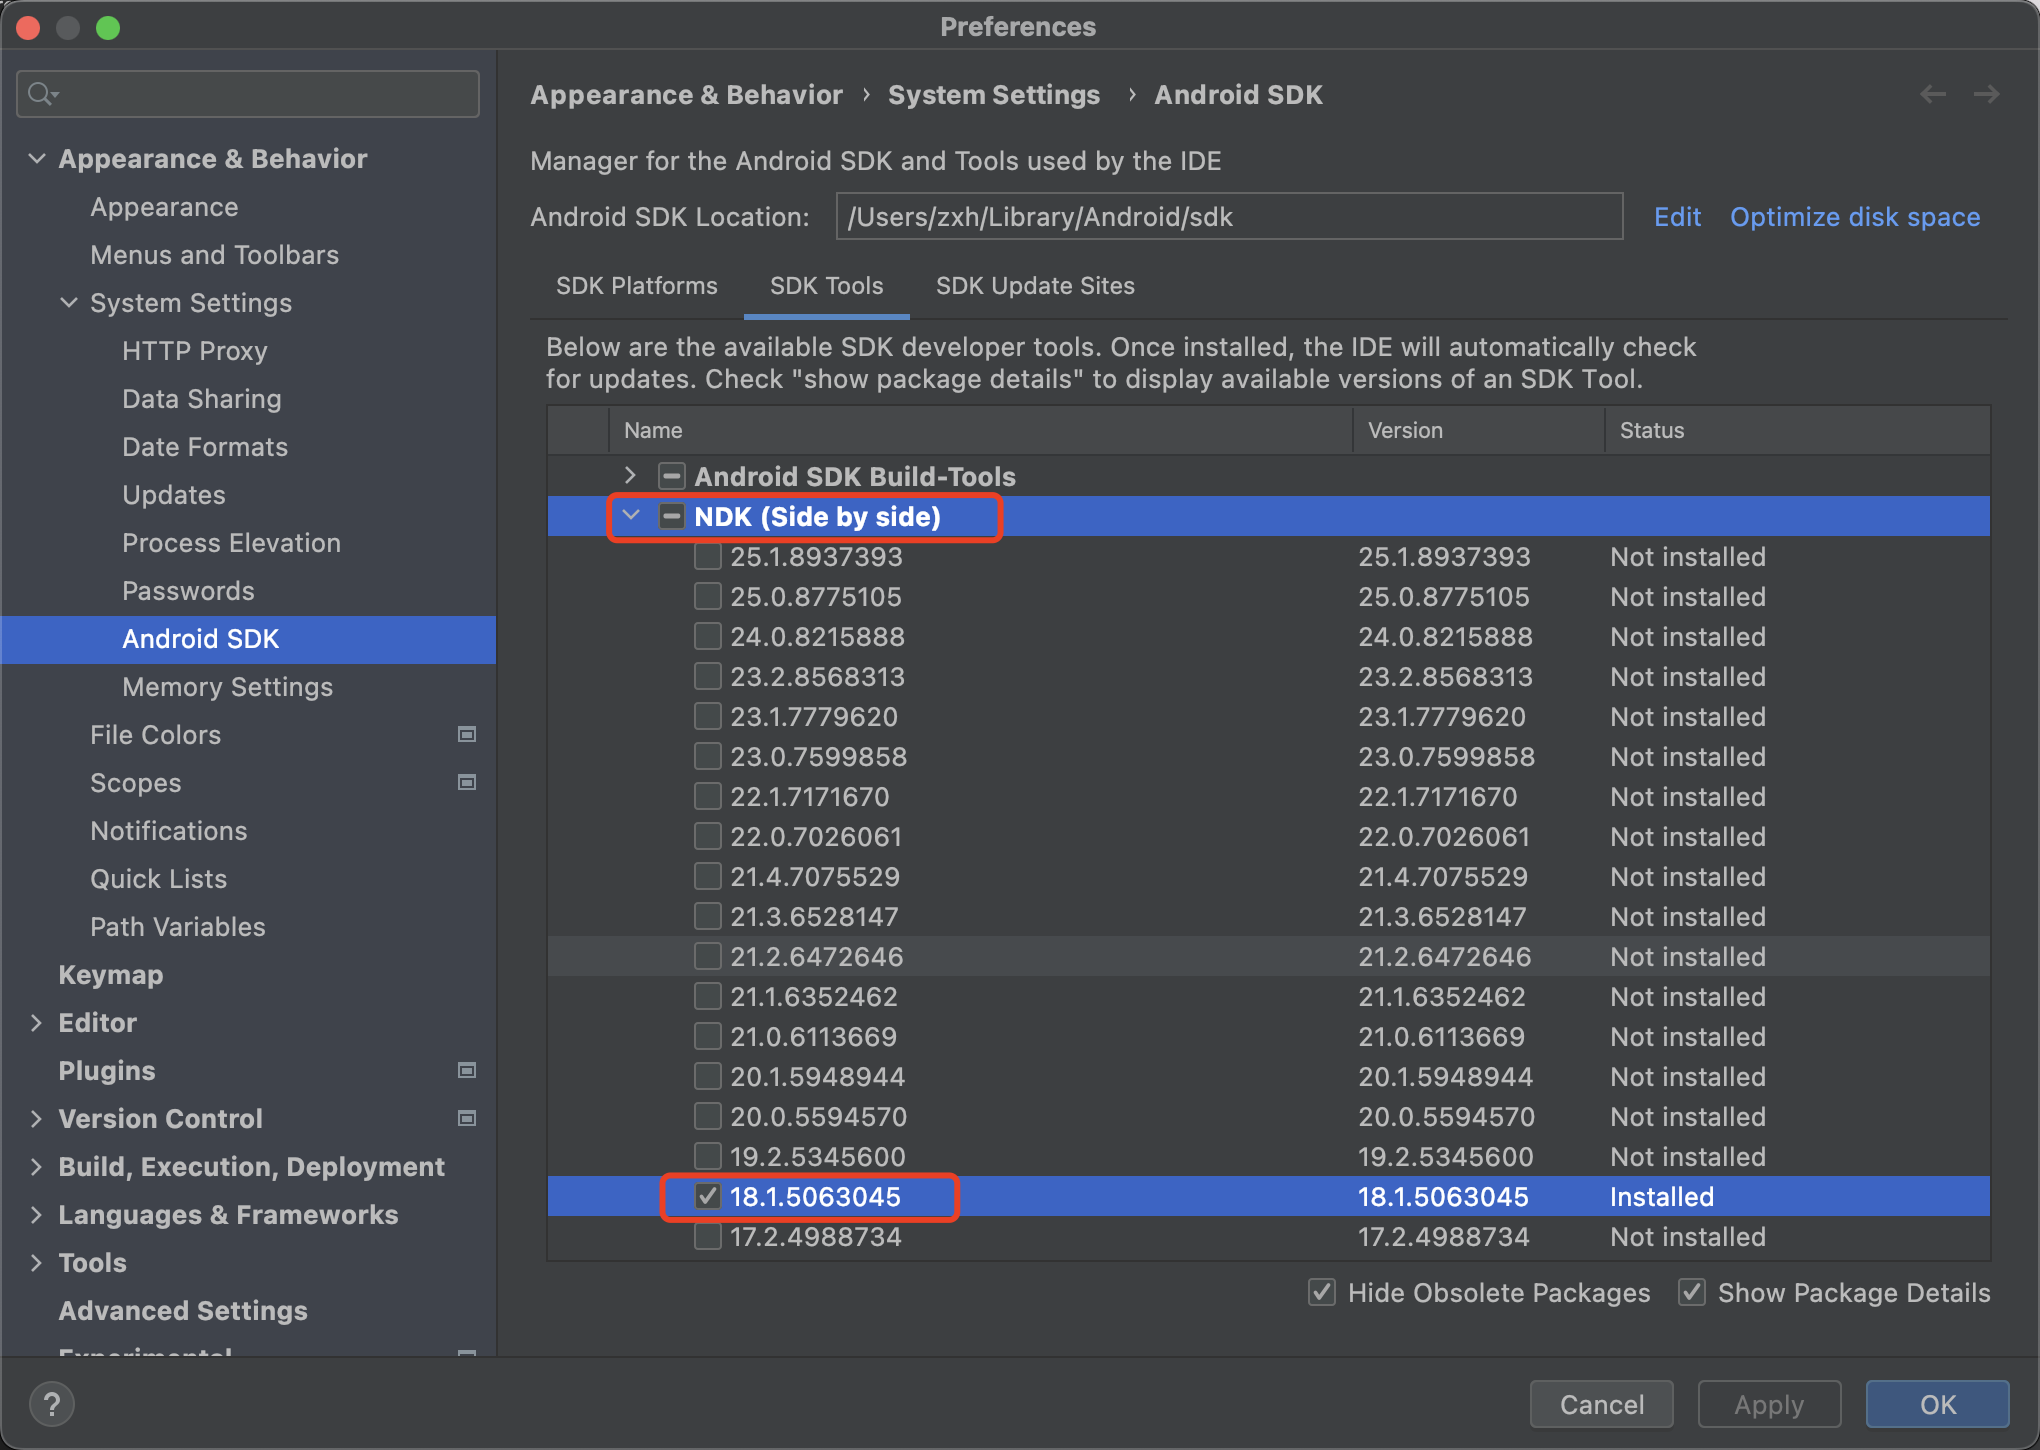Screen dimensions: 2040x1450
Task: Select the SDK Platforms tab
Action: pyautogui.click(x=636, y=286)
